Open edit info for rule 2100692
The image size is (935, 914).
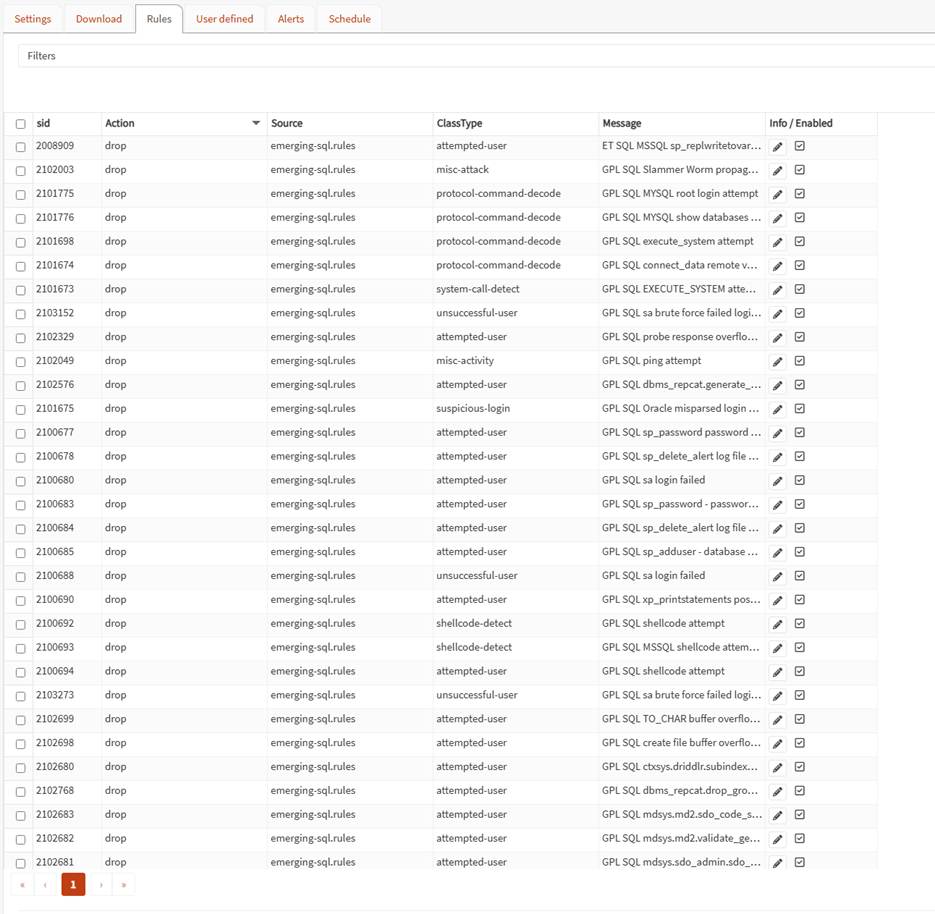tap(778, 624)
